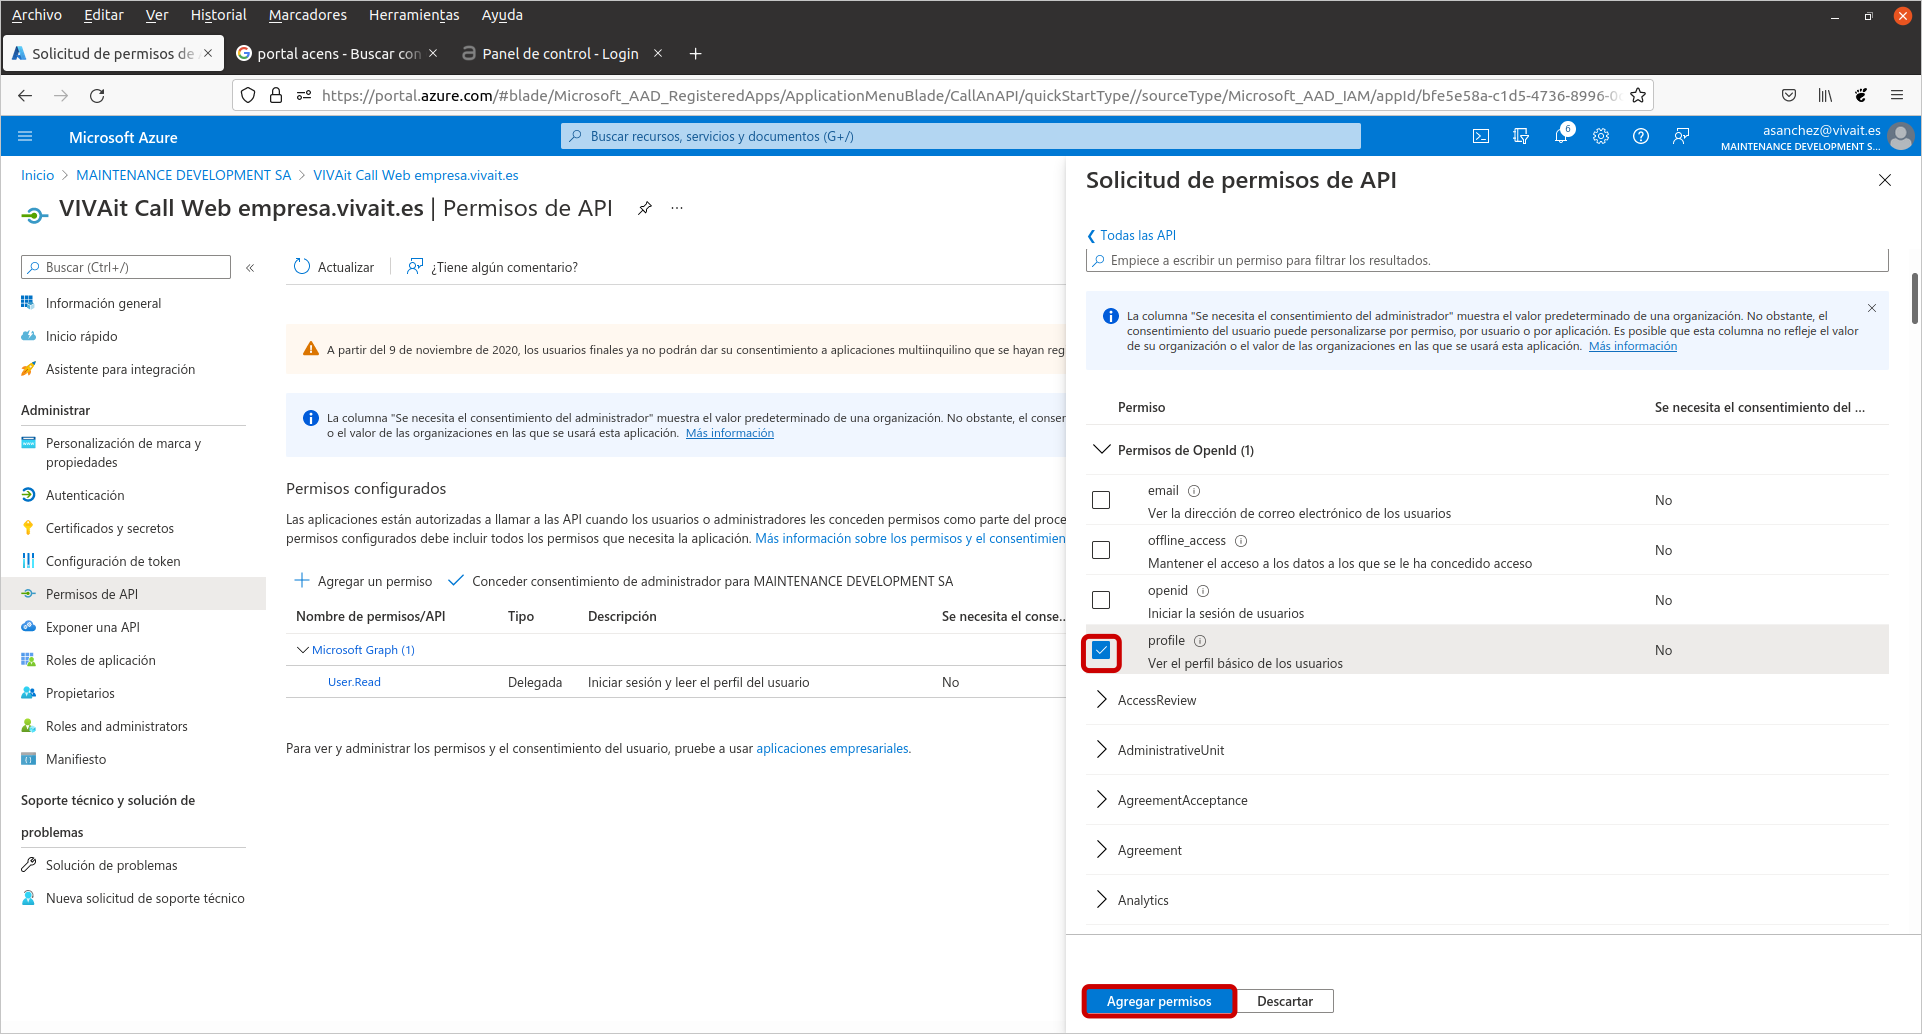Image resolution: width=1922 pixels, height=1034 pixels.
Task: Expand the AccessReview permission group
Action: point(1102,700)
